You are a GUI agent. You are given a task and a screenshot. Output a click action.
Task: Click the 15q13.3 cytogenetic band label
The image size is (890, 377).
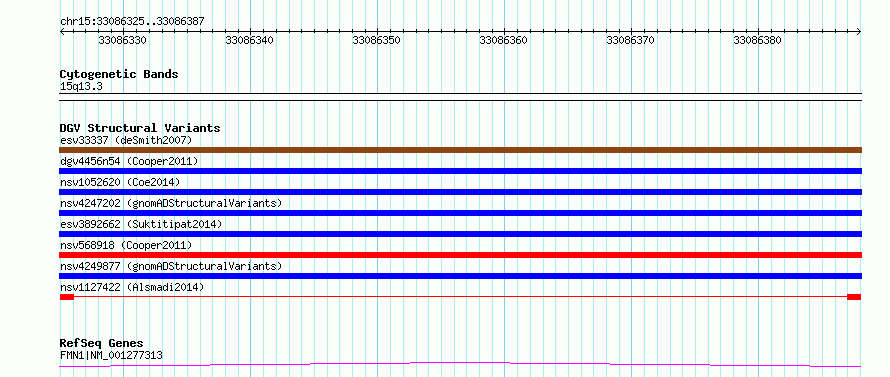81,87
